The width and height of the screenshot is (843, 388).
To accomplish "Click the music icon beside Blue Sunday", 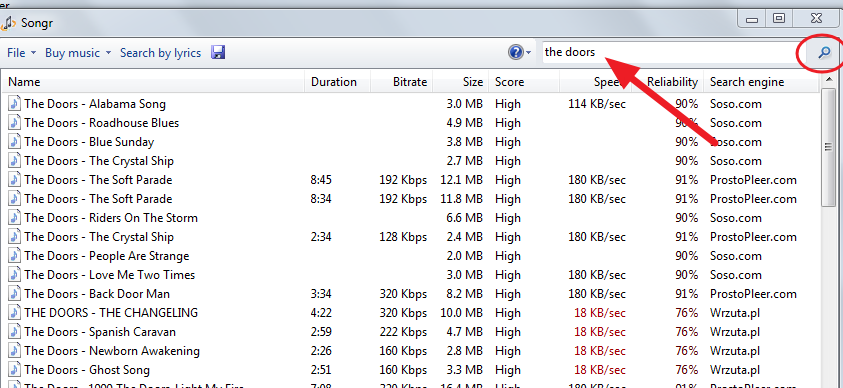I will [x=15, y=141].
